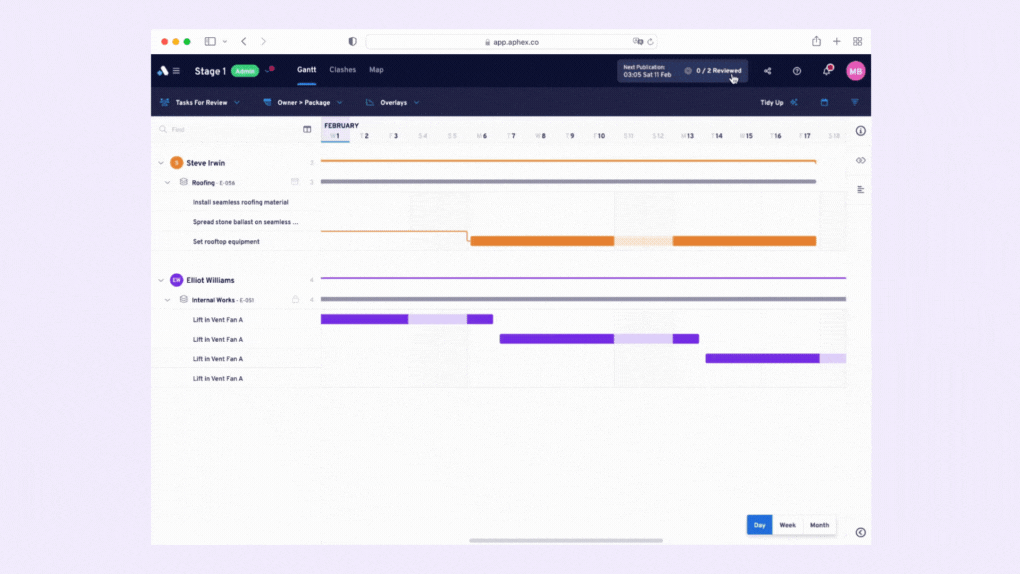Click the MB user avatar

point(855,71)
